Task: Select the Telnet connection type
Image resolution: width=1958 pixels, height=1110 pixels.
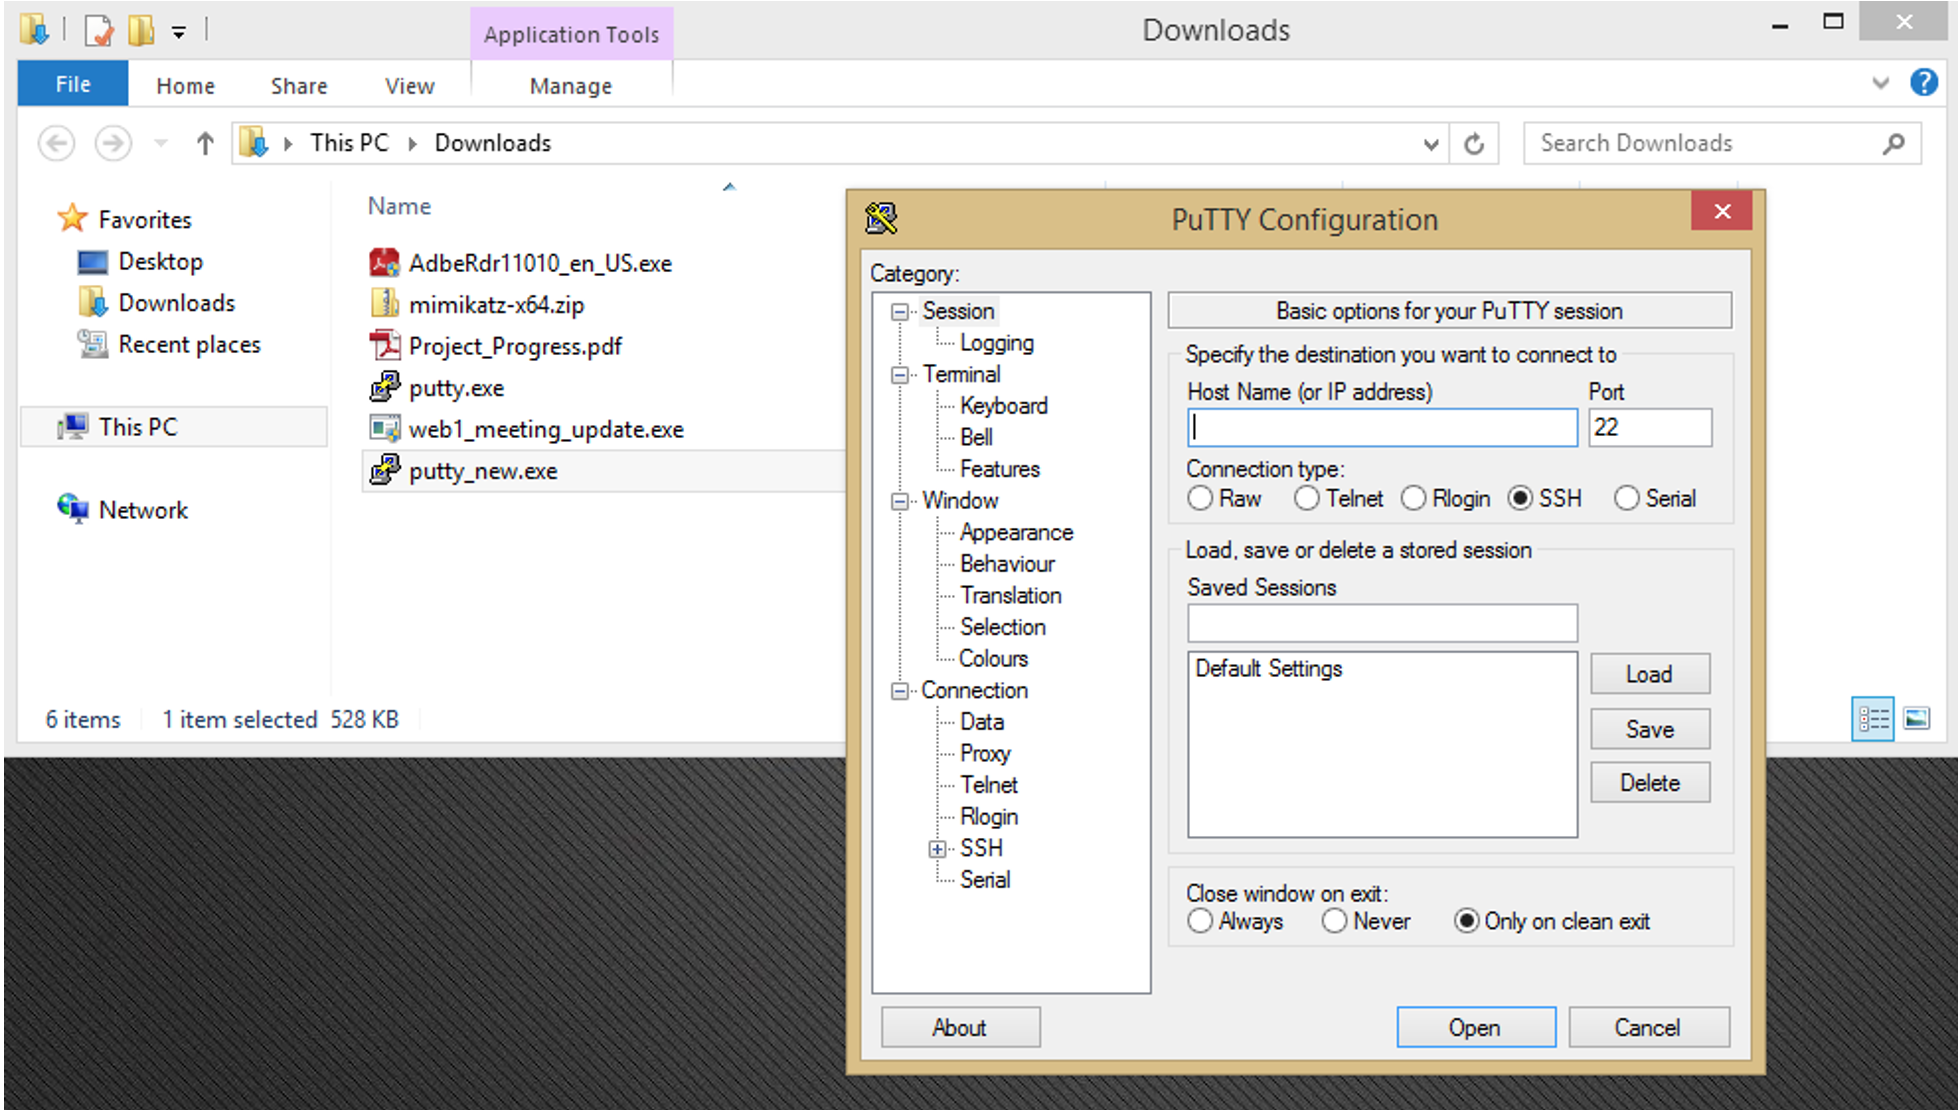Action: tap(1307, 498)
